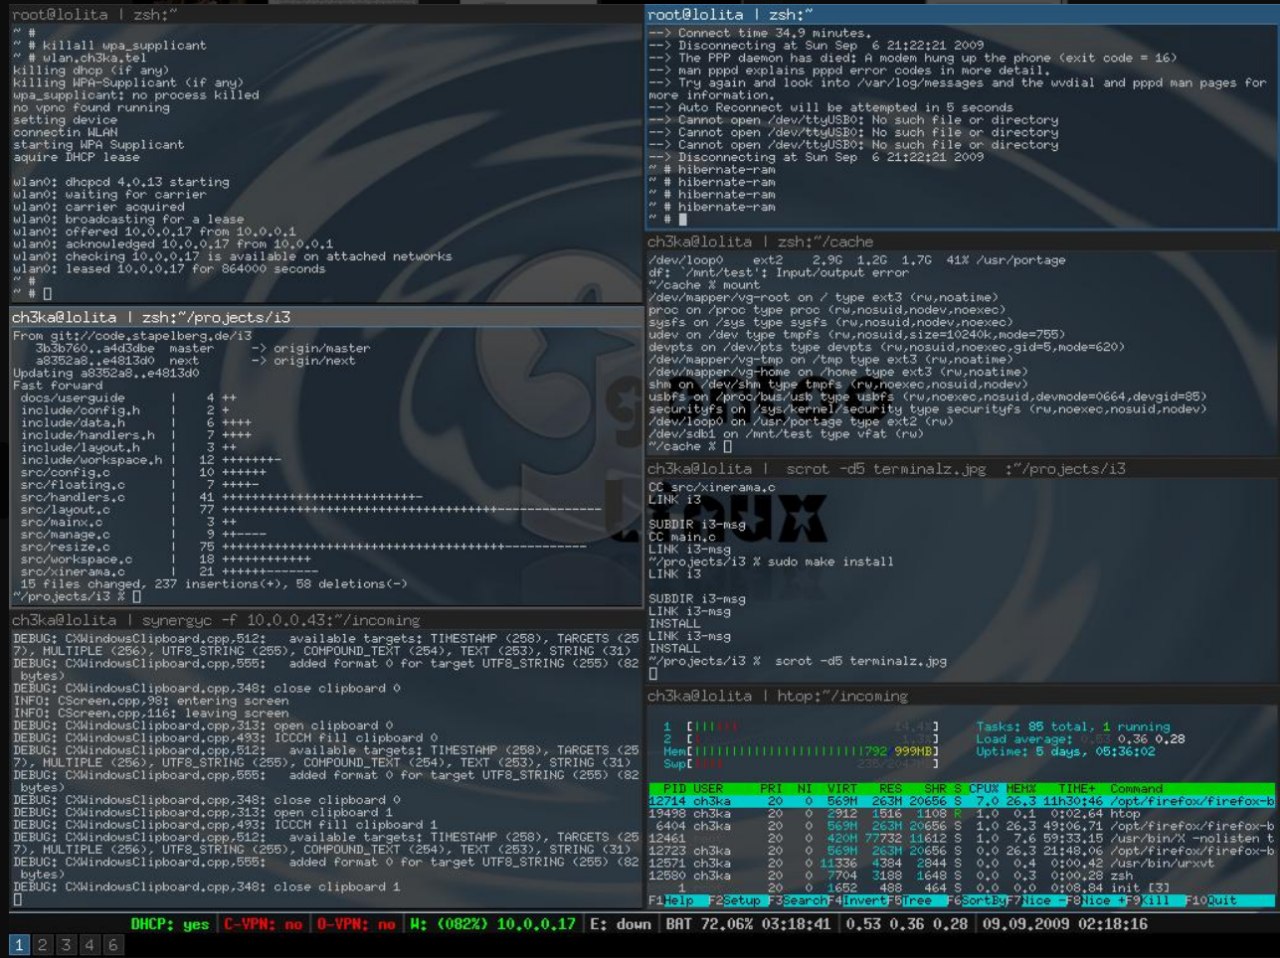This screenshot has height=958, width=1280.
Task: Click F4 Invert in htop footer
Action: 858,900
